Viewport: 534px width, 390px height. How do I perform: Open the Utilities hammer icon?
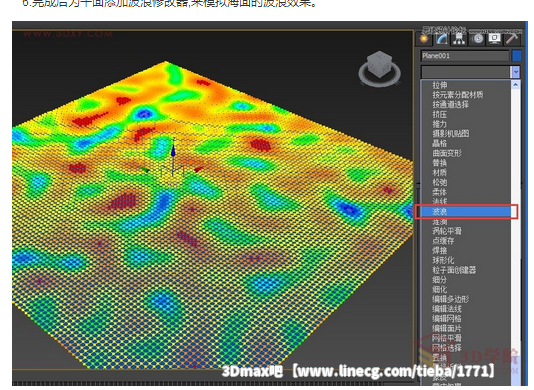tap(512, 39)
